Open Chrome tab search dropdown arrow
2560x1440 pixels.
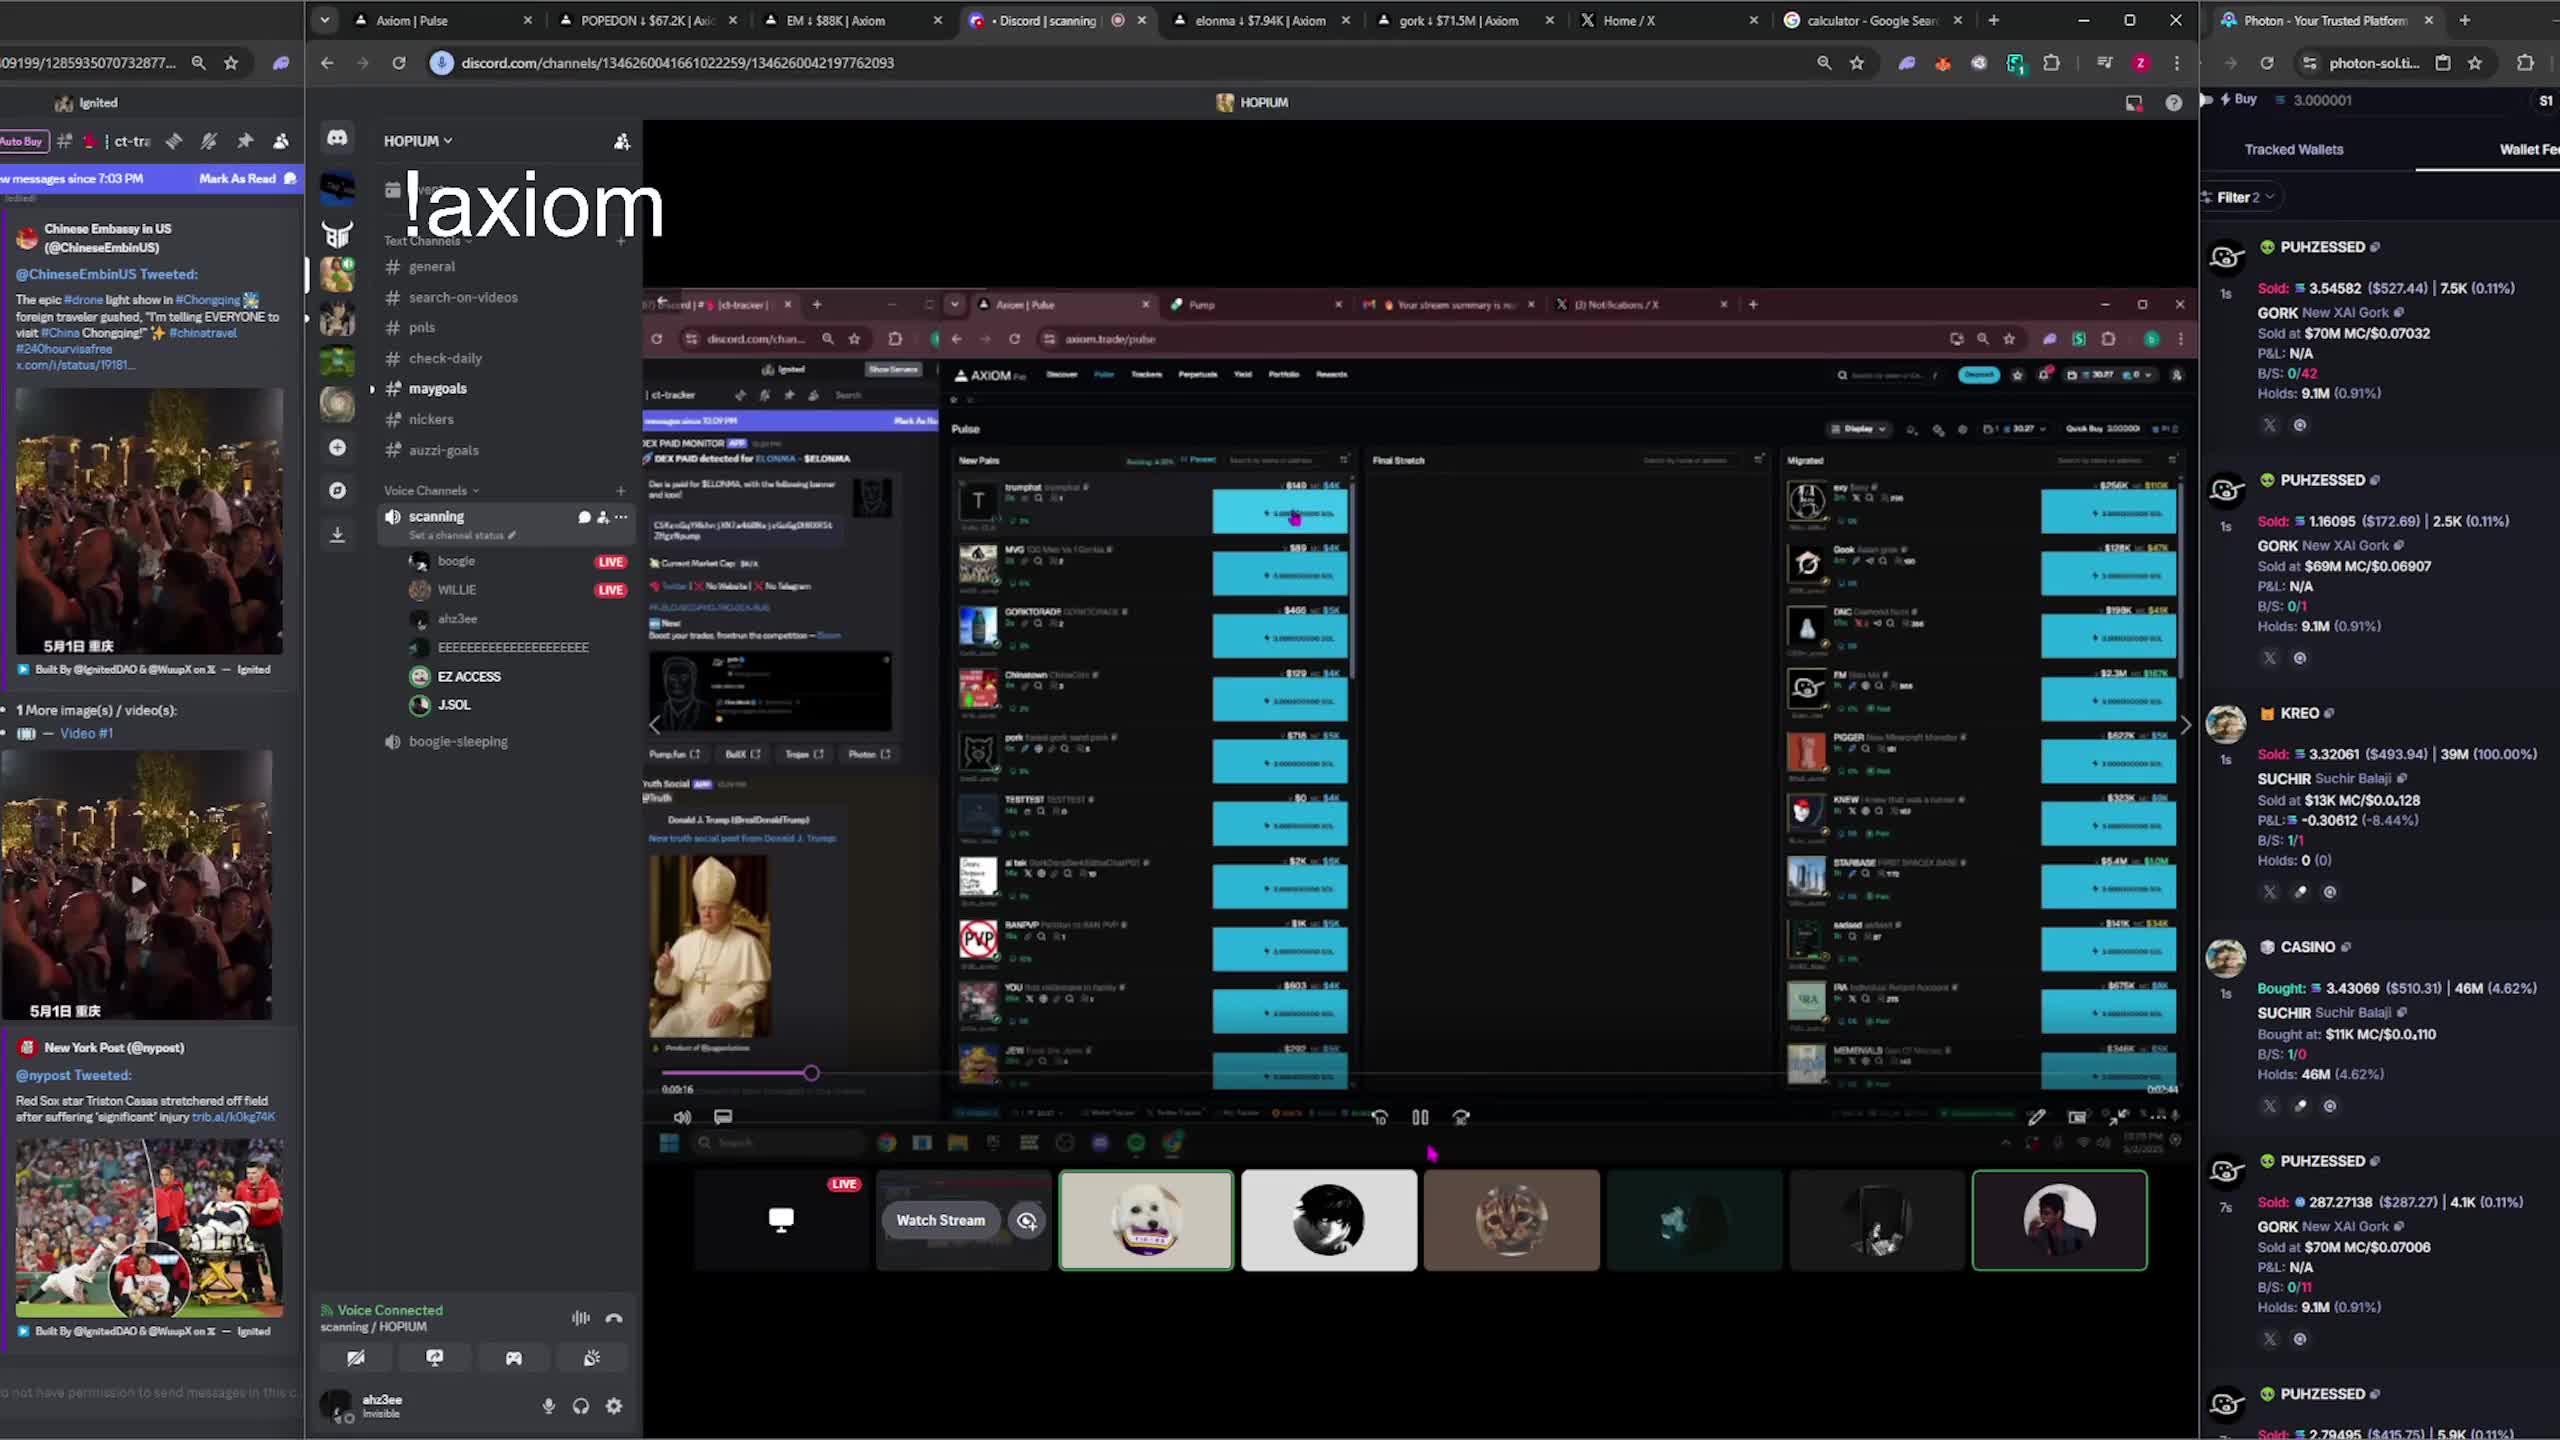pos(324,20)
